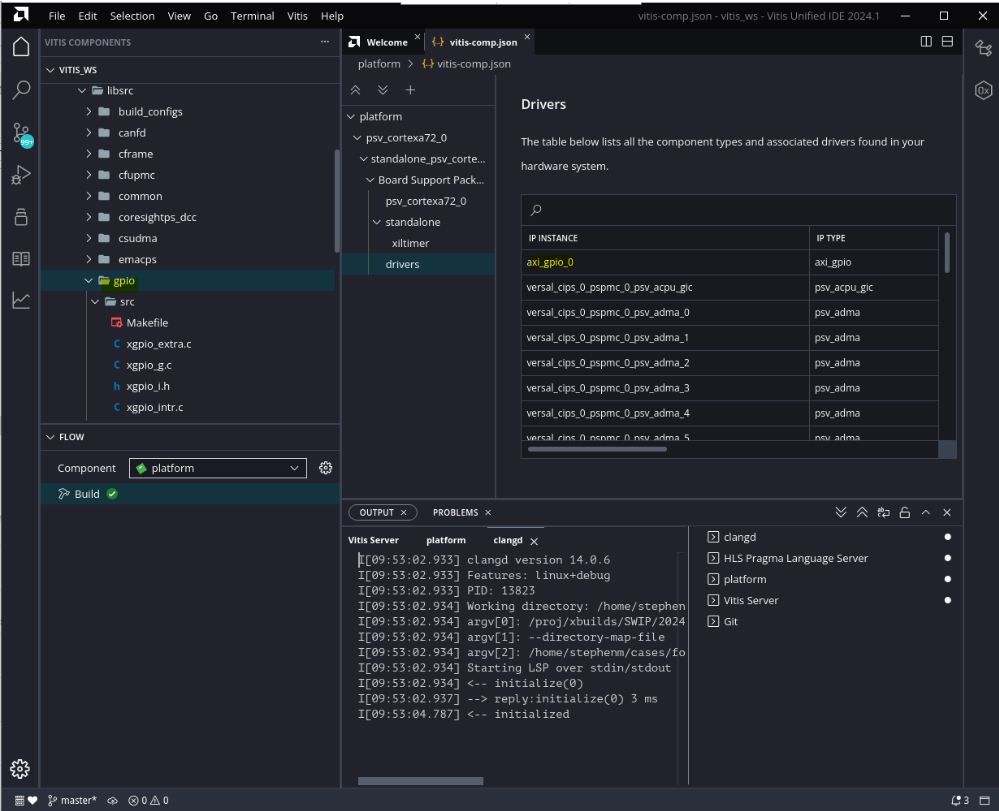This screenshot has height=811, width=999.
Task: Open the Analysis chart icon in sidebar
Action: click(20, 300)
